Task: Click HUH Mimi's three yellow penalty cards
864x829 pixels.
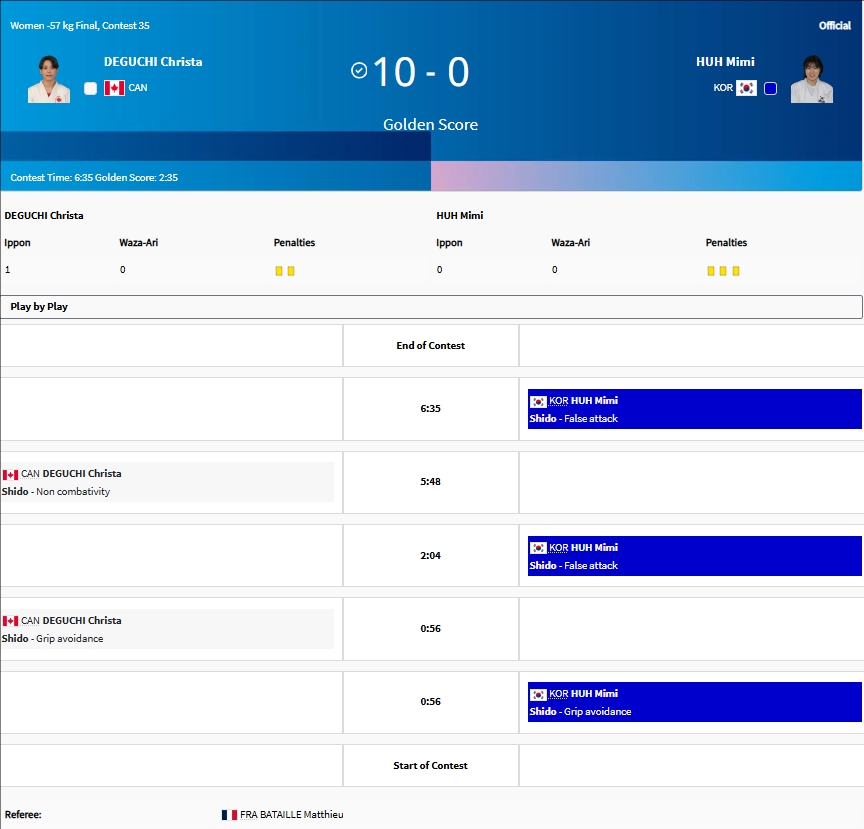Action: [723, 271]
